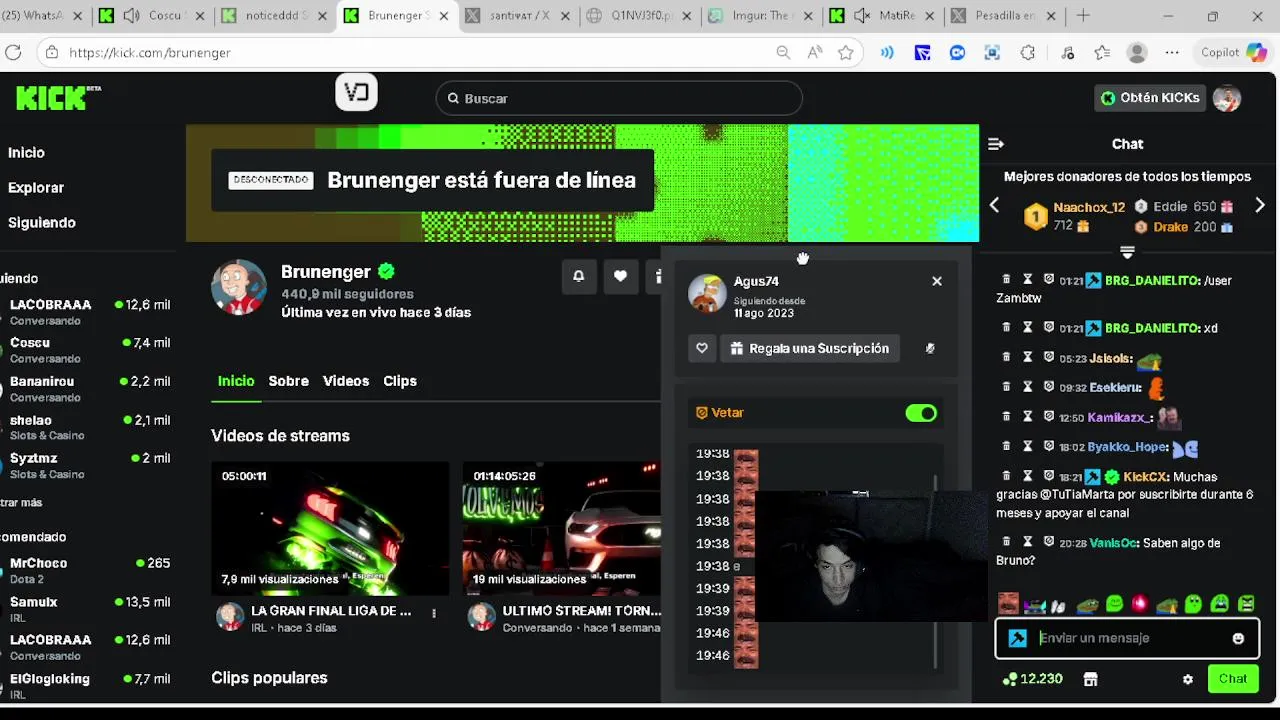Switch to the Inicio channel tab
The image size is (1280, 720).
236,381
